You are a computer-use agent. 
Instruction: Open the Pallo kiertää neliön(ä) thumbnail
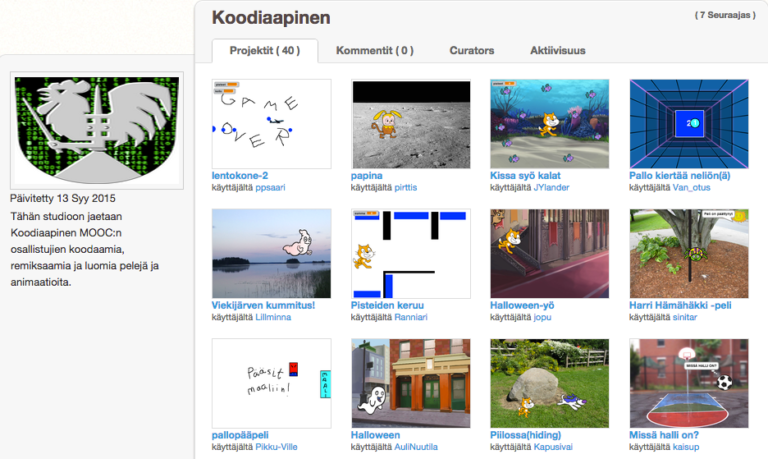689,124
